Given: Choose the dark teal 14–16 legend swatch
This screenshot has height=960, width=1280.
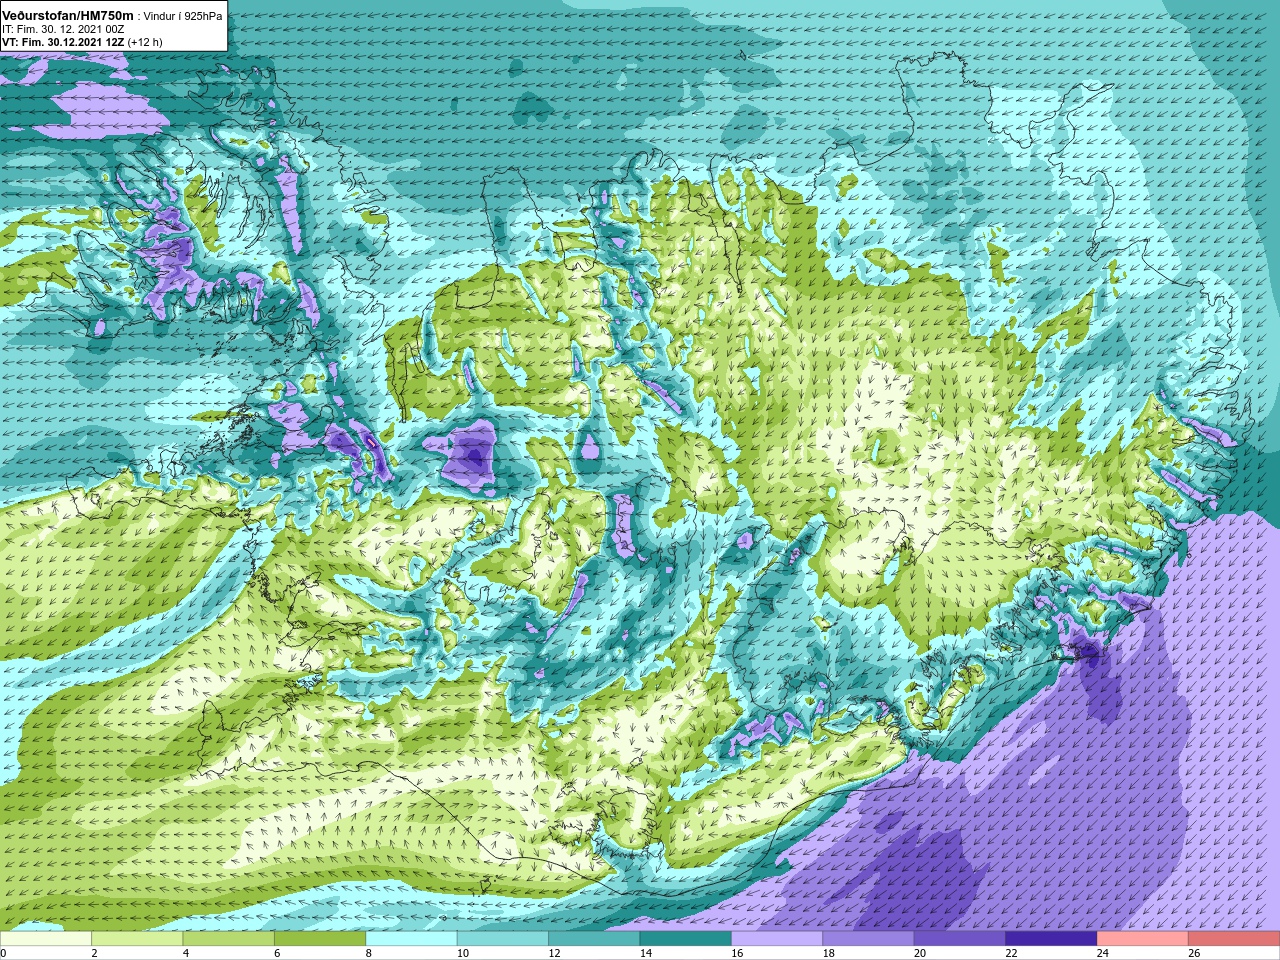Looking at the screenshot, I should [x=685, y=939].
